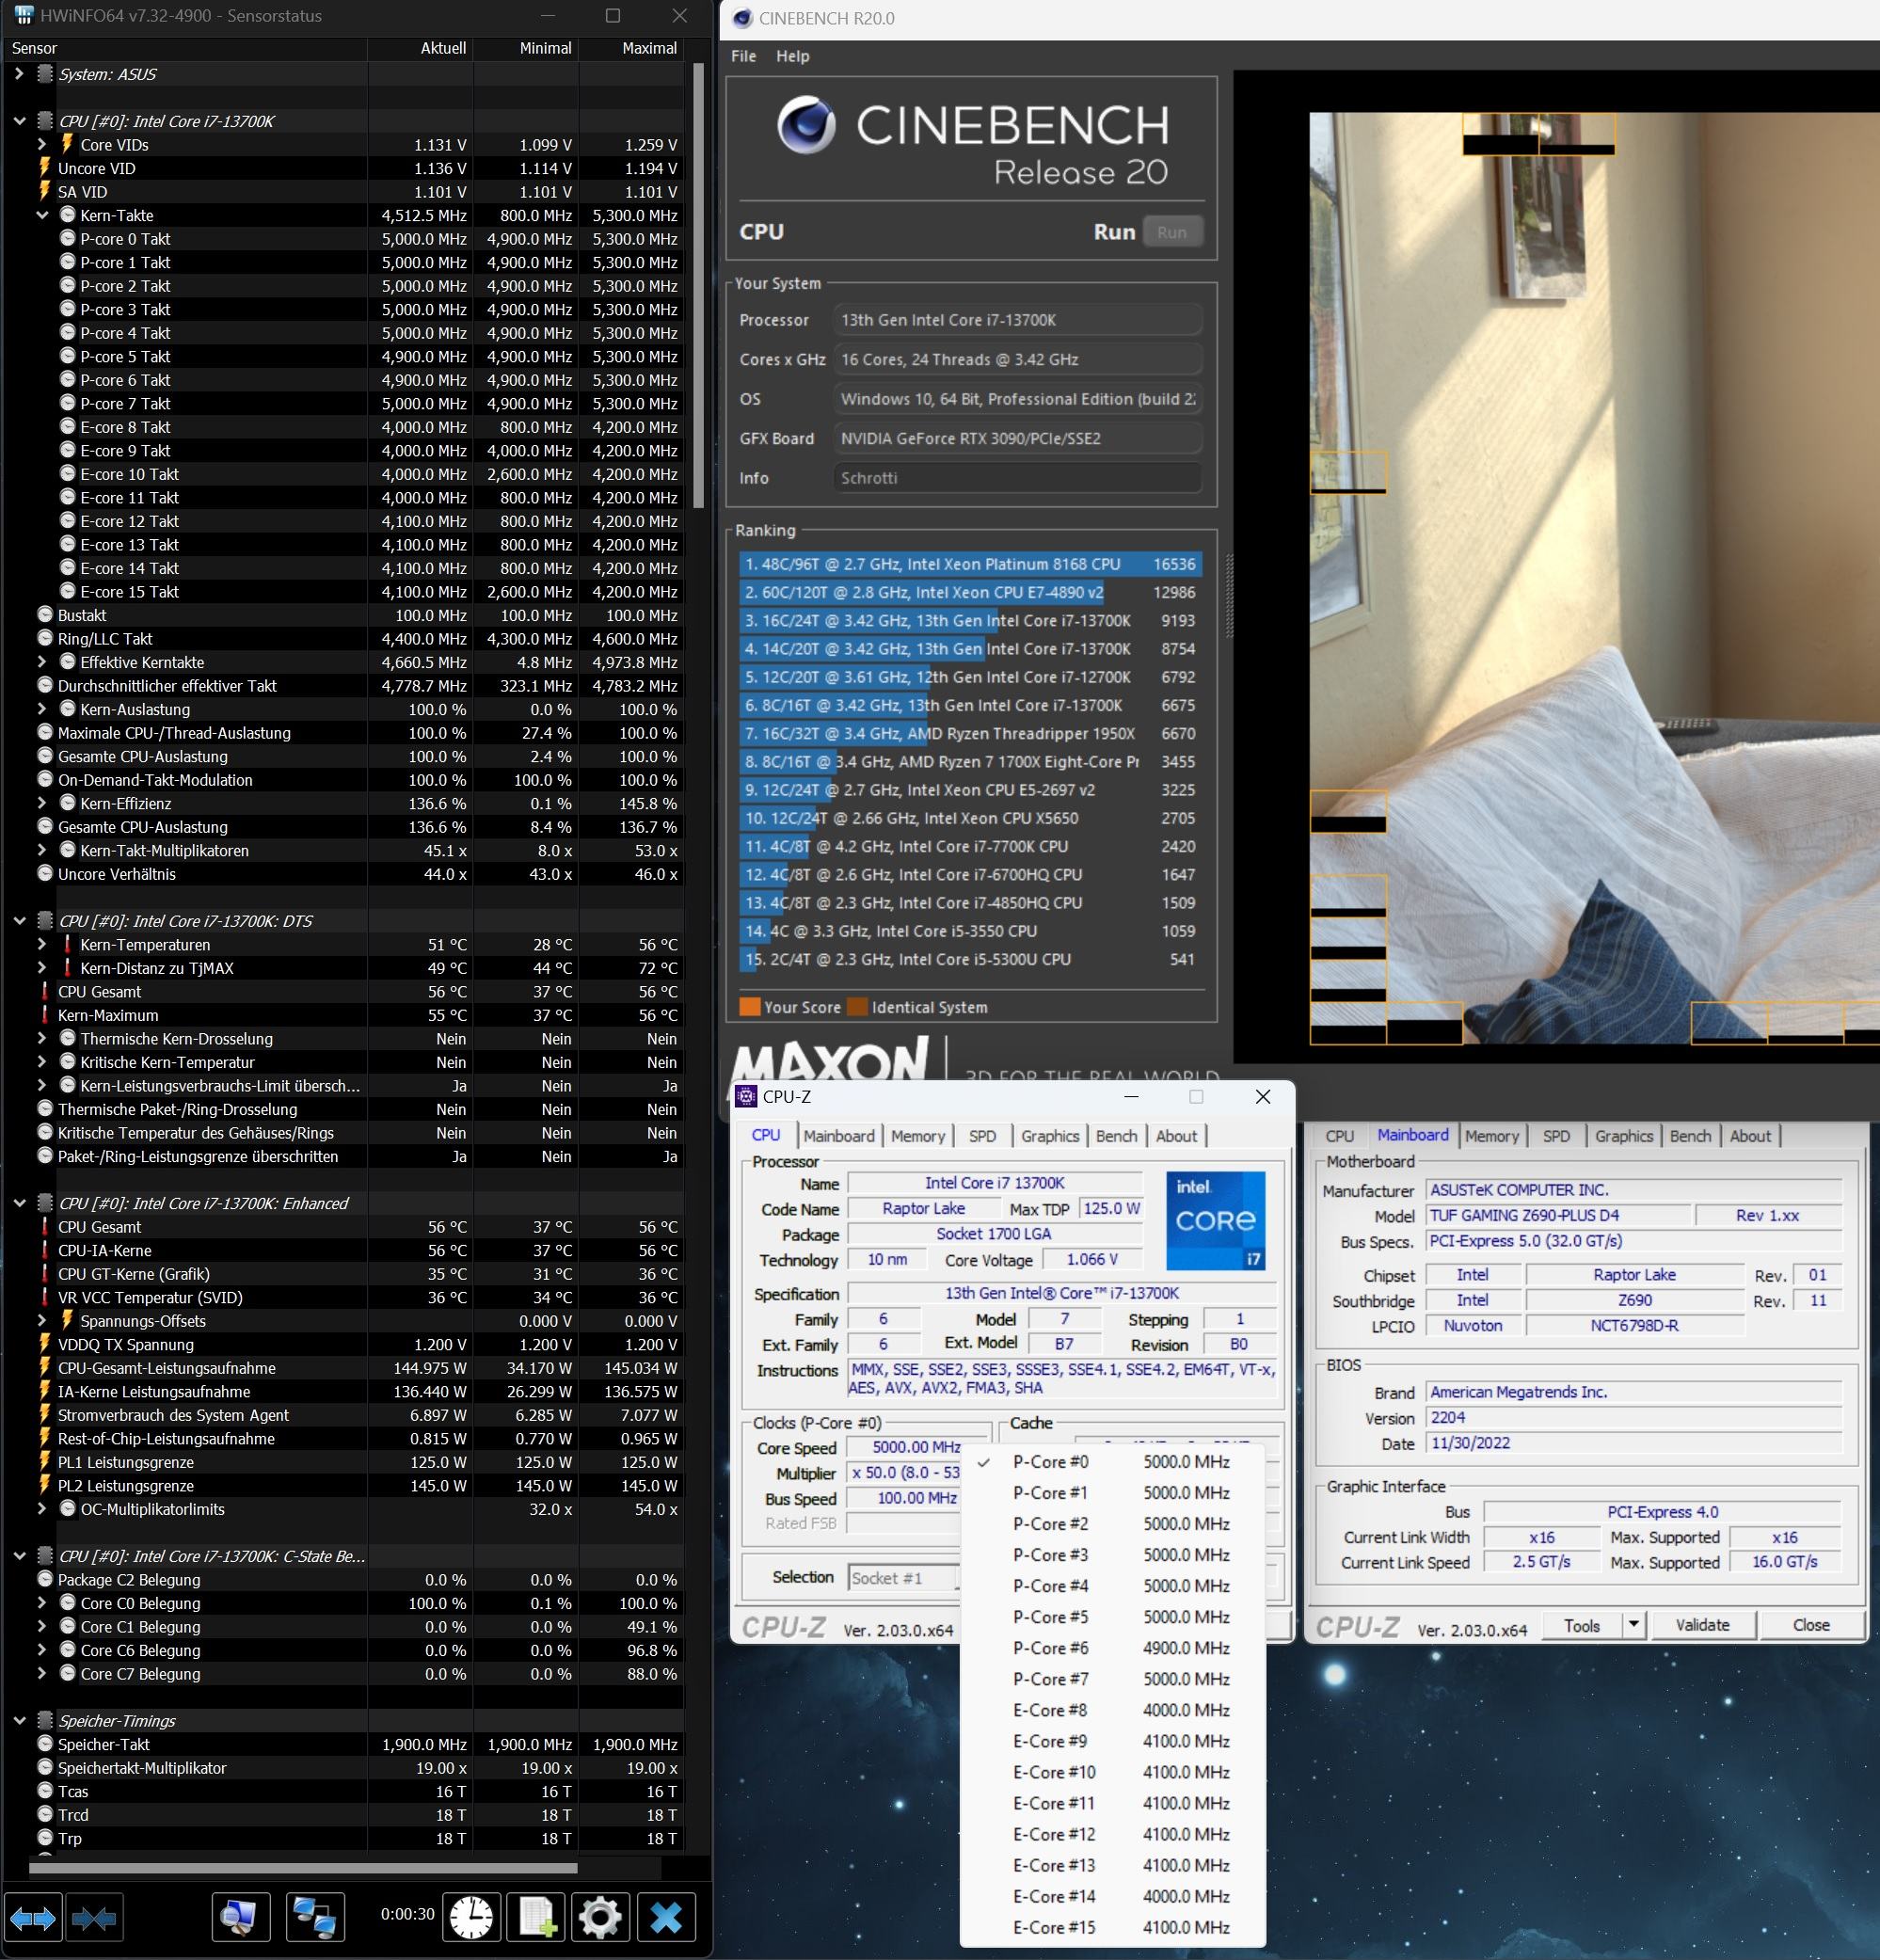Expand the System: ASUS section

tap(19, 74)
